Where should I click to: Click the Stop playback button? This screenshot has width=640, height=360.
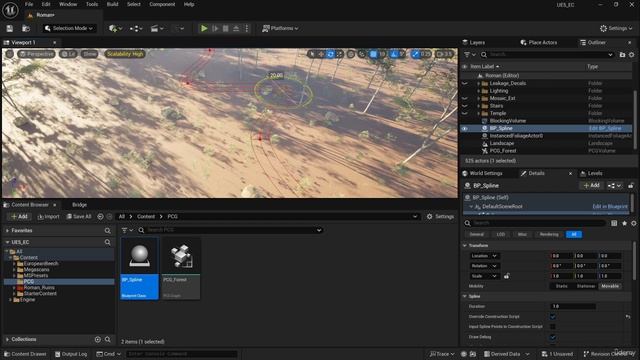(x=225, y=28)
